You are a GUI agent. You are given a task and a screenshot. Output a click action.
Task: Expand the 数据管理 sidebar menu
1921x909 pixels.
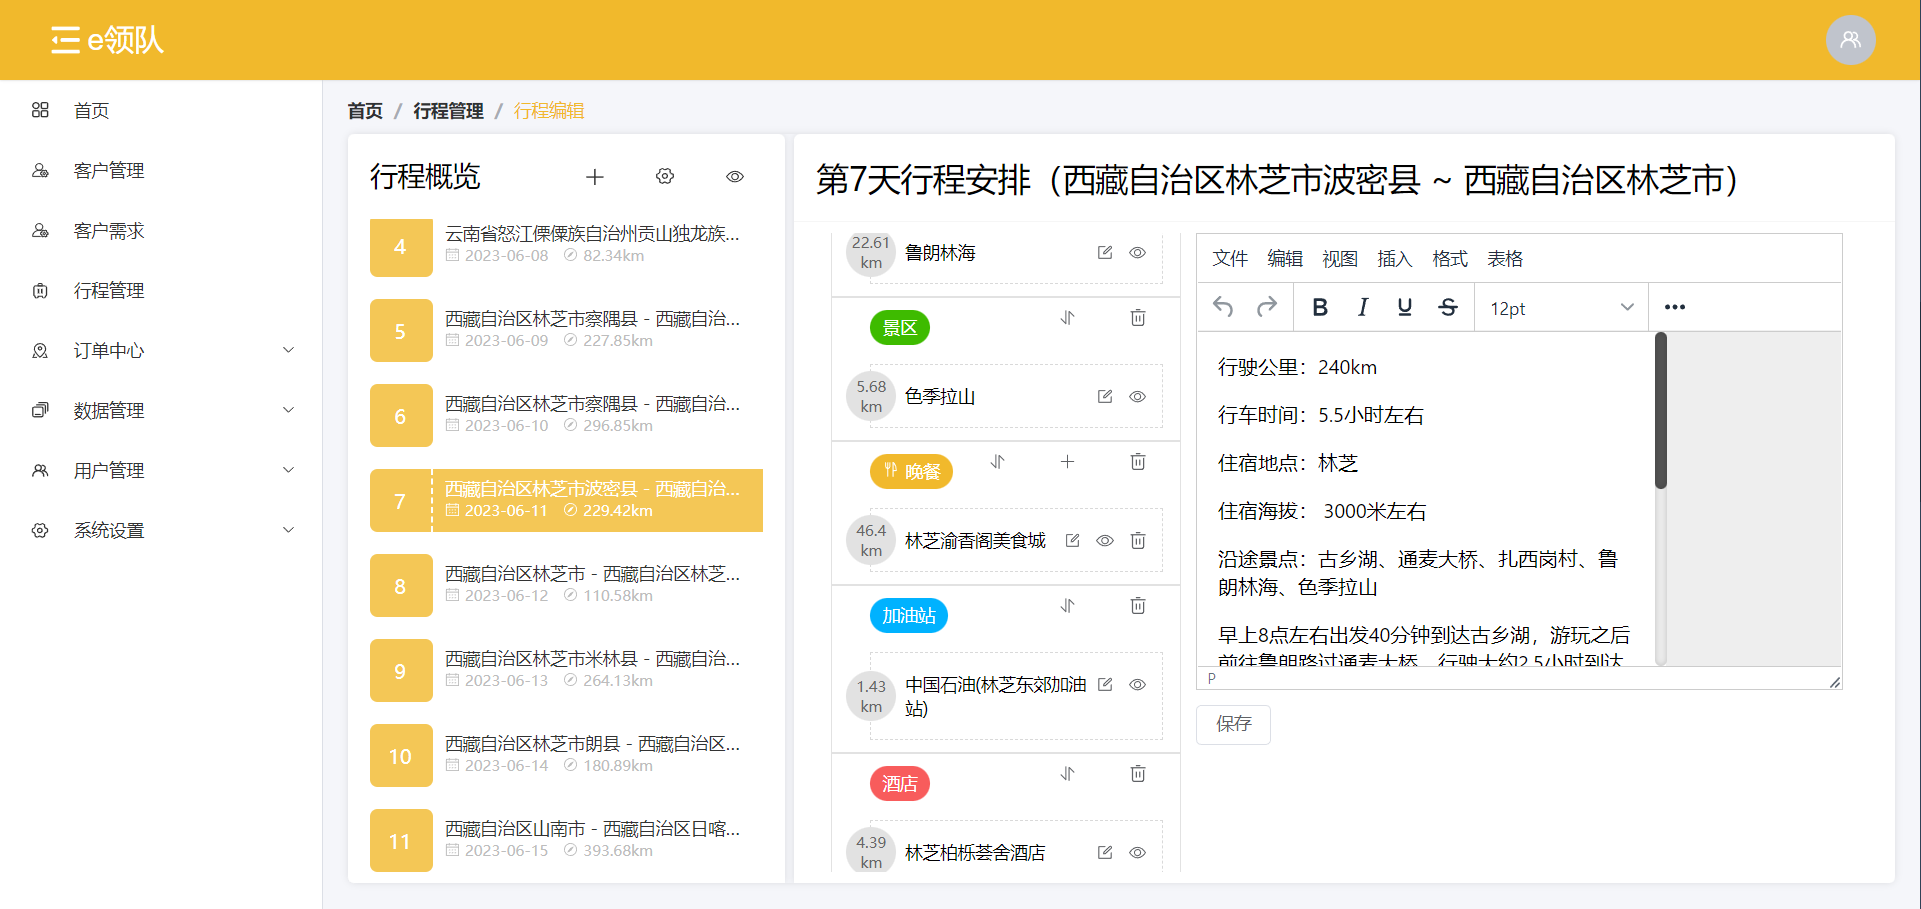click(x=161, y=411)
